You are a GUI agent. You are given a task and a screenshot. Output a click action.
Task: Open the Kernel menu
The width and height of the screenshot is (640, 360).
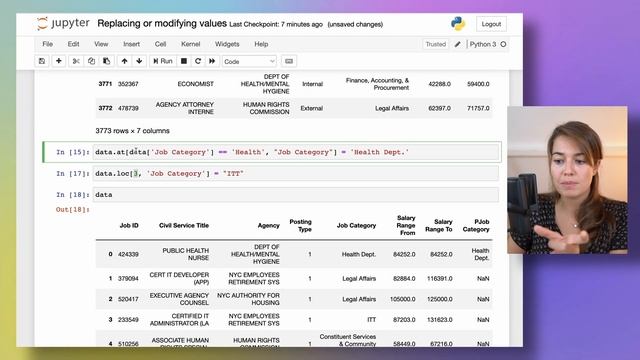(191, 44)
